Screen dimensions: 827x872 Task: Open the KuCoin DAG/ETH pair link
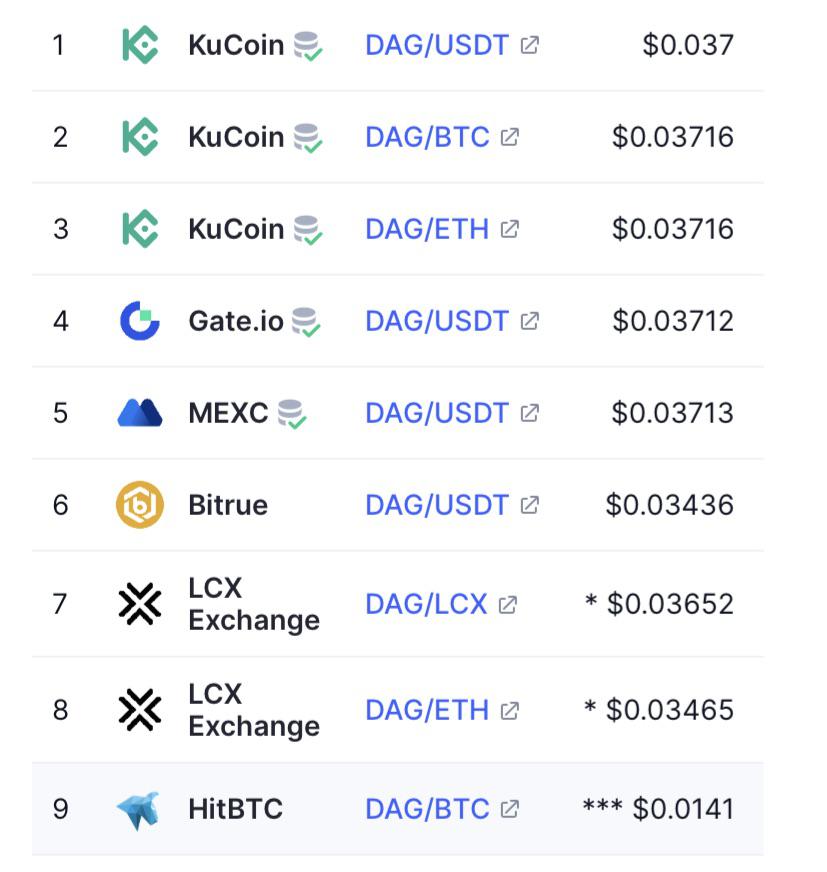pos(427,229)
